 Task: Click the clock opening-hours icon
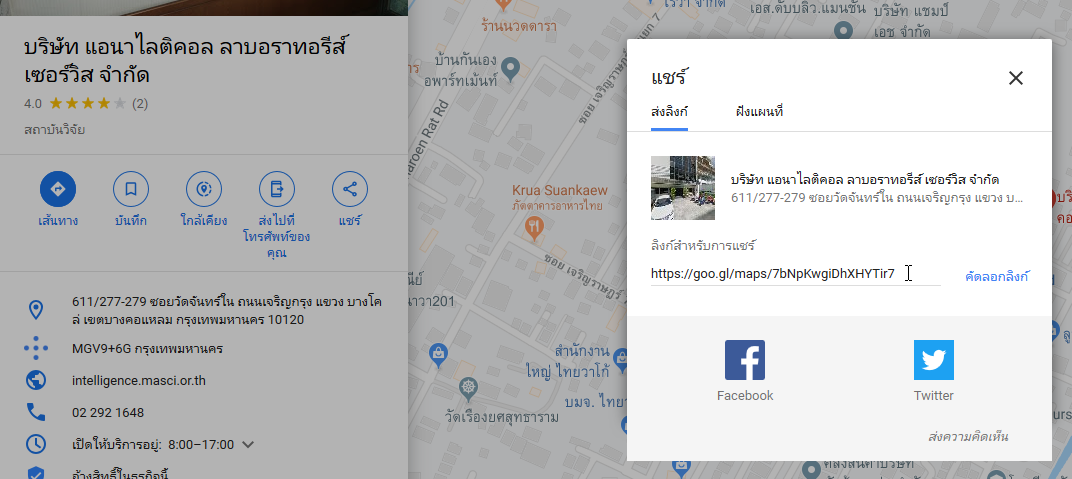coord(36,444)
